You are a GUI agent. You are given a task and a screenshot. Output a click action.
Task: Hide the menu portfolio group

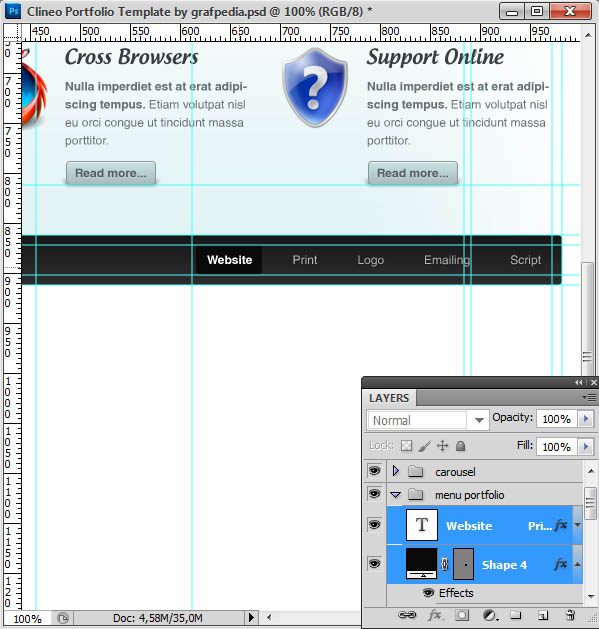coord(374,494)
